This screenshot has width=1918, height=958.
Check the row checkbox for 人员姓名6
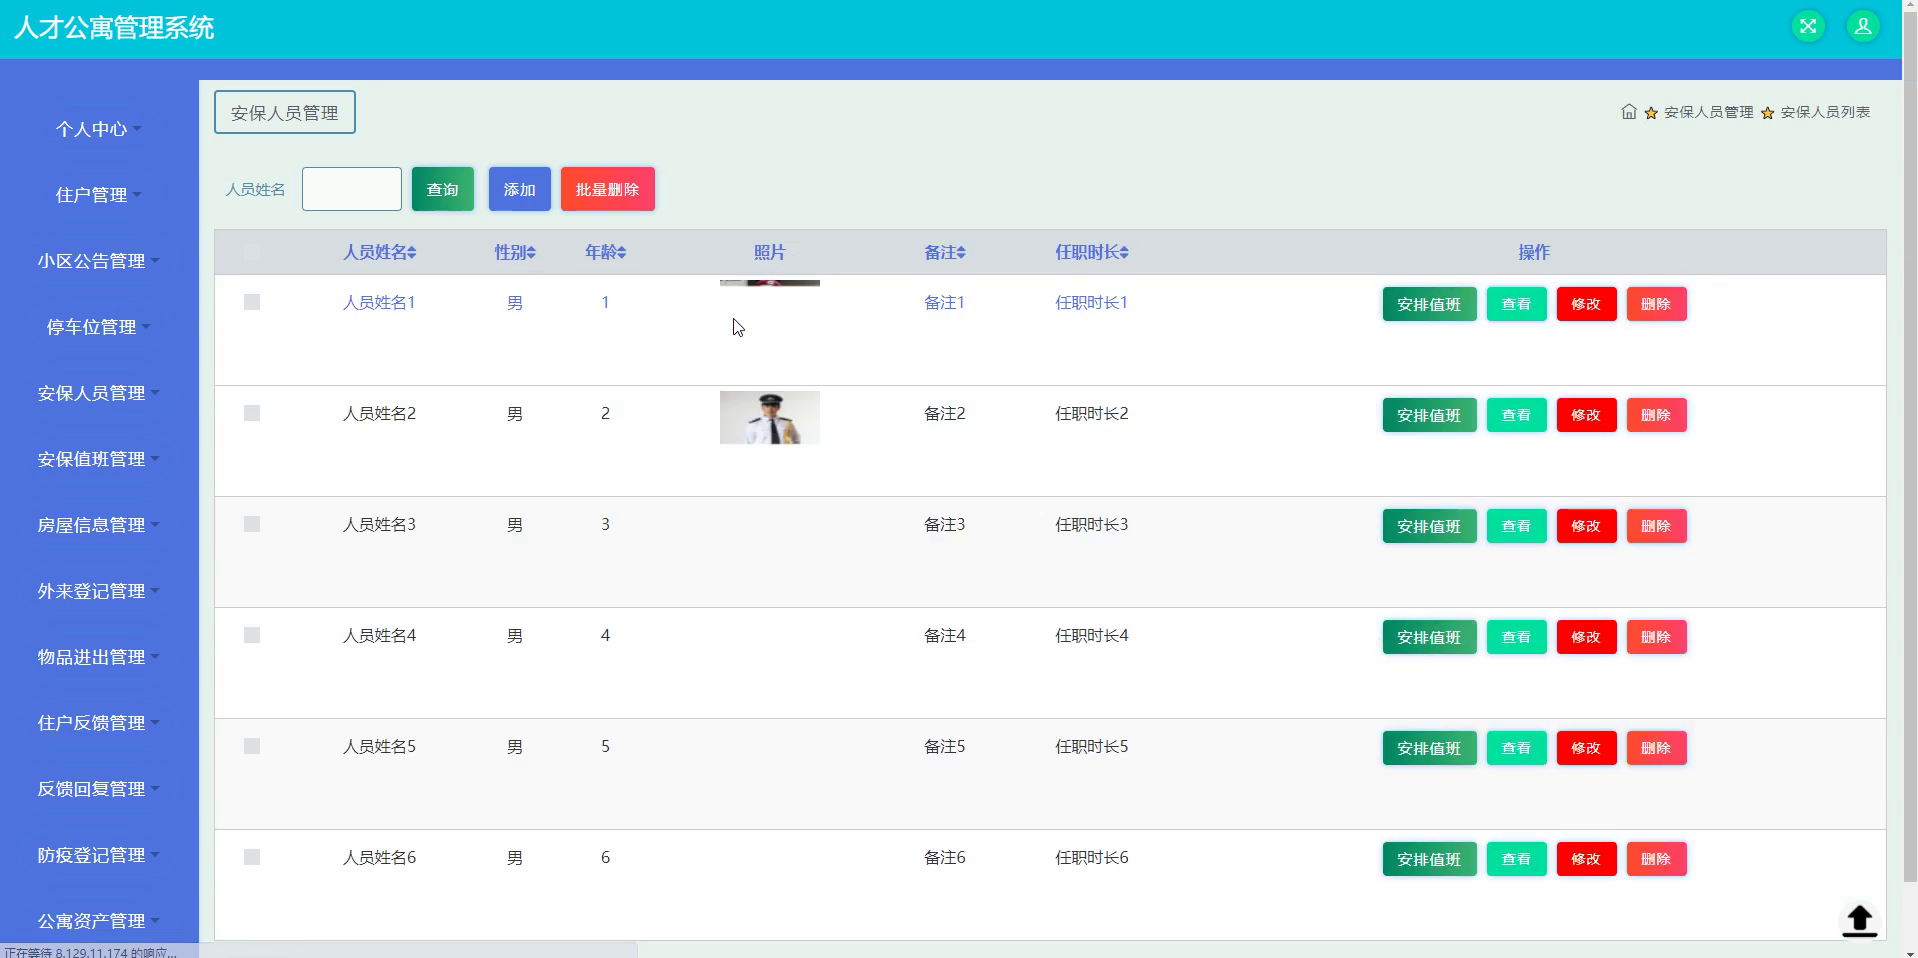tap(252, 857)
